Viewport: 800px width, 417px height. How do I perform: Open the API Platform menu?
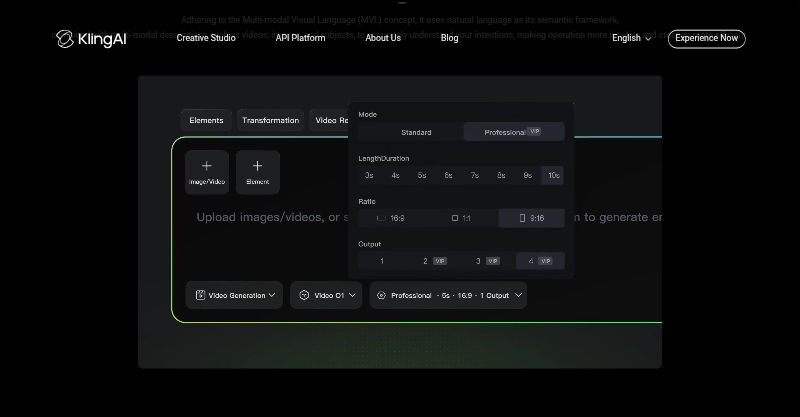point(300,38)
